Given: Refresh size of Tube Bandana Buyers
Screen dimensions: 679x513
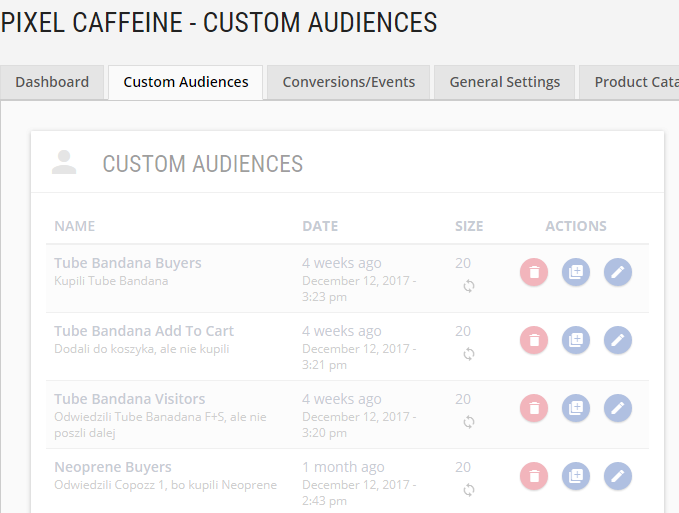Looking at the screenshot, I should [469, 286].
